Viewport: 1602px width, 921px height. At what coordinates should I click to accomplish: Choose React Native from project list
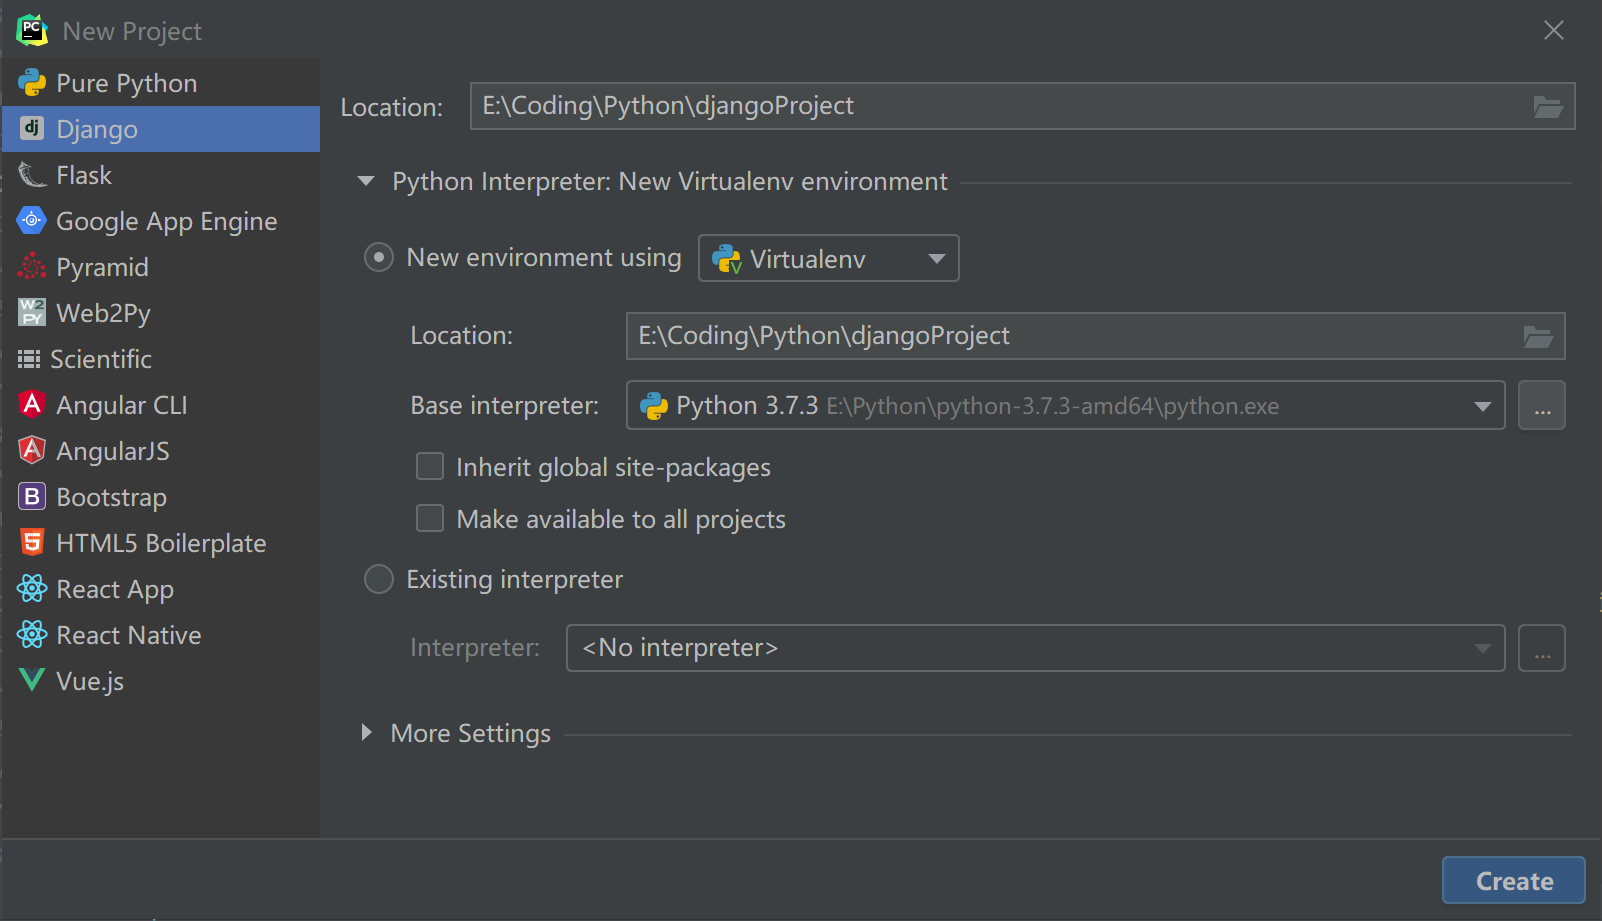coord(128,635)
